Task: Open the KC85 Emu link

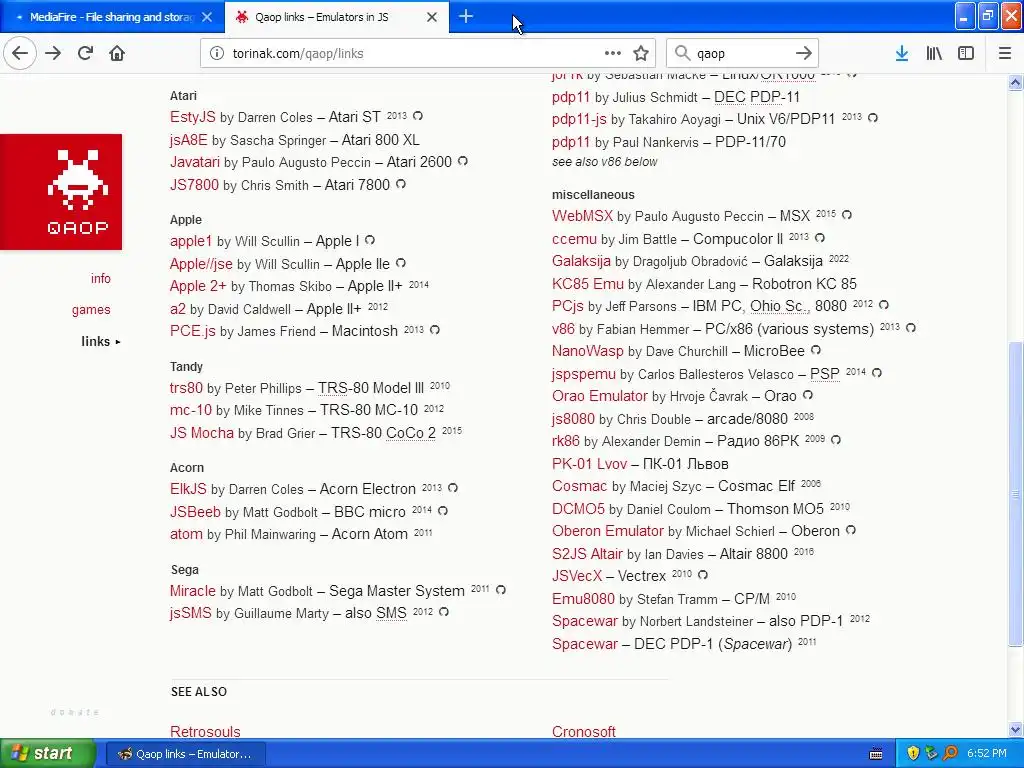Action: (x=588, y=284)
